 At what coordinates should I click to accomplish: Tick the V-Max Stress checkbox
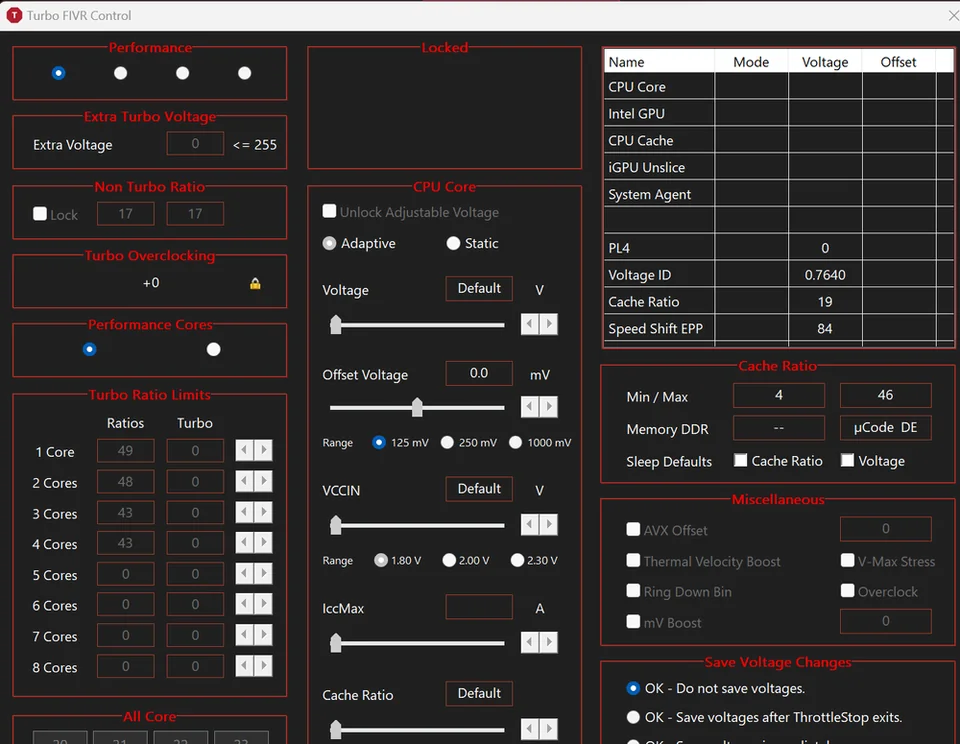[847, 560]
